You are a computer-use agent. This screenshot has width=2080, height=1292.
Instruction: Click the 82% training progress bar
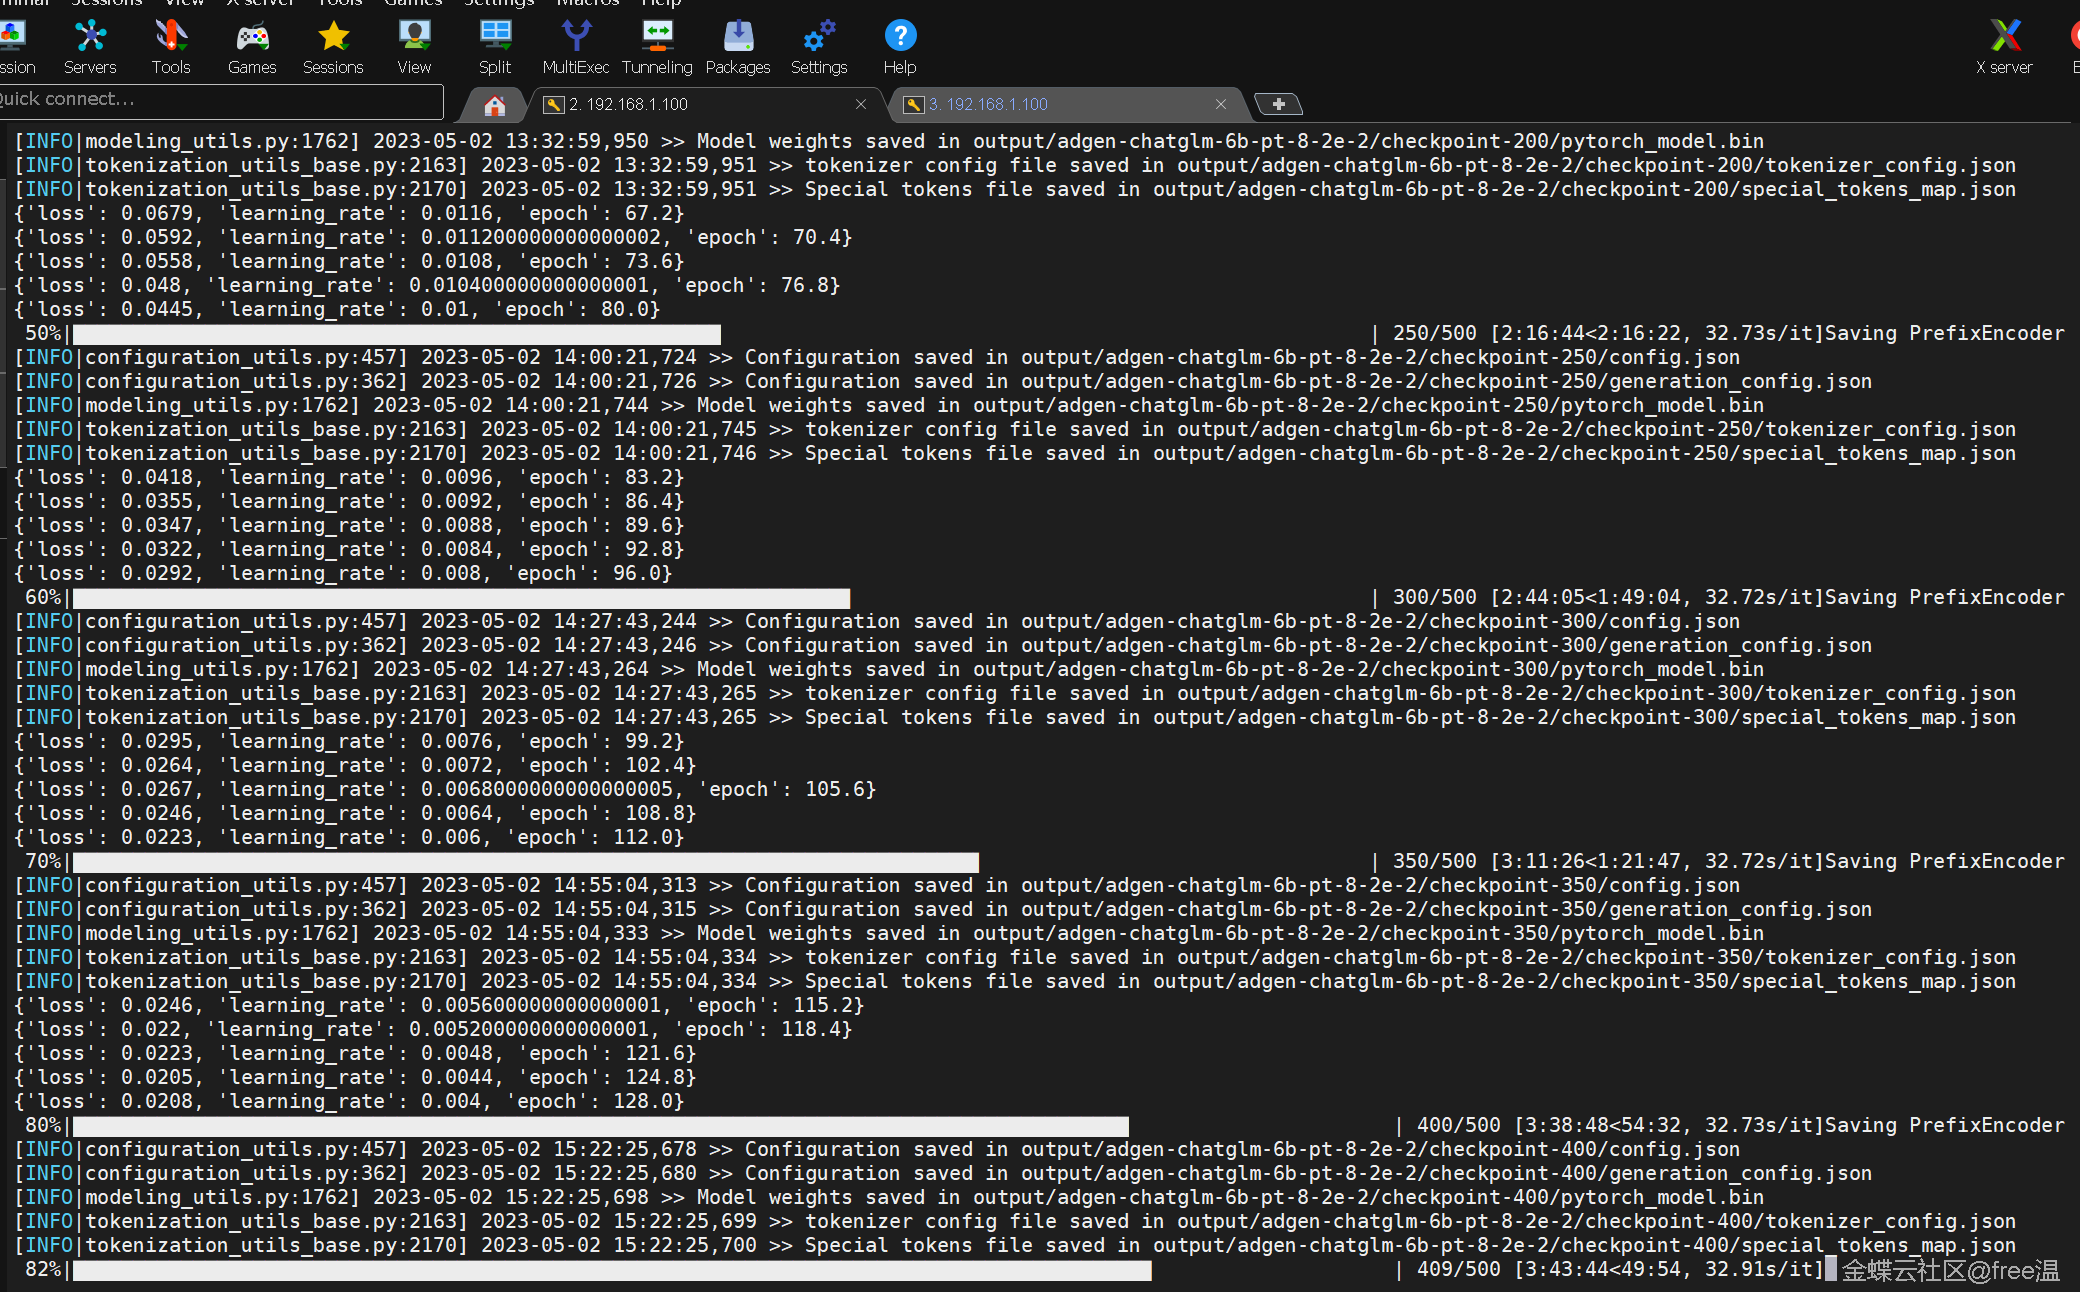coord(612,1270)
